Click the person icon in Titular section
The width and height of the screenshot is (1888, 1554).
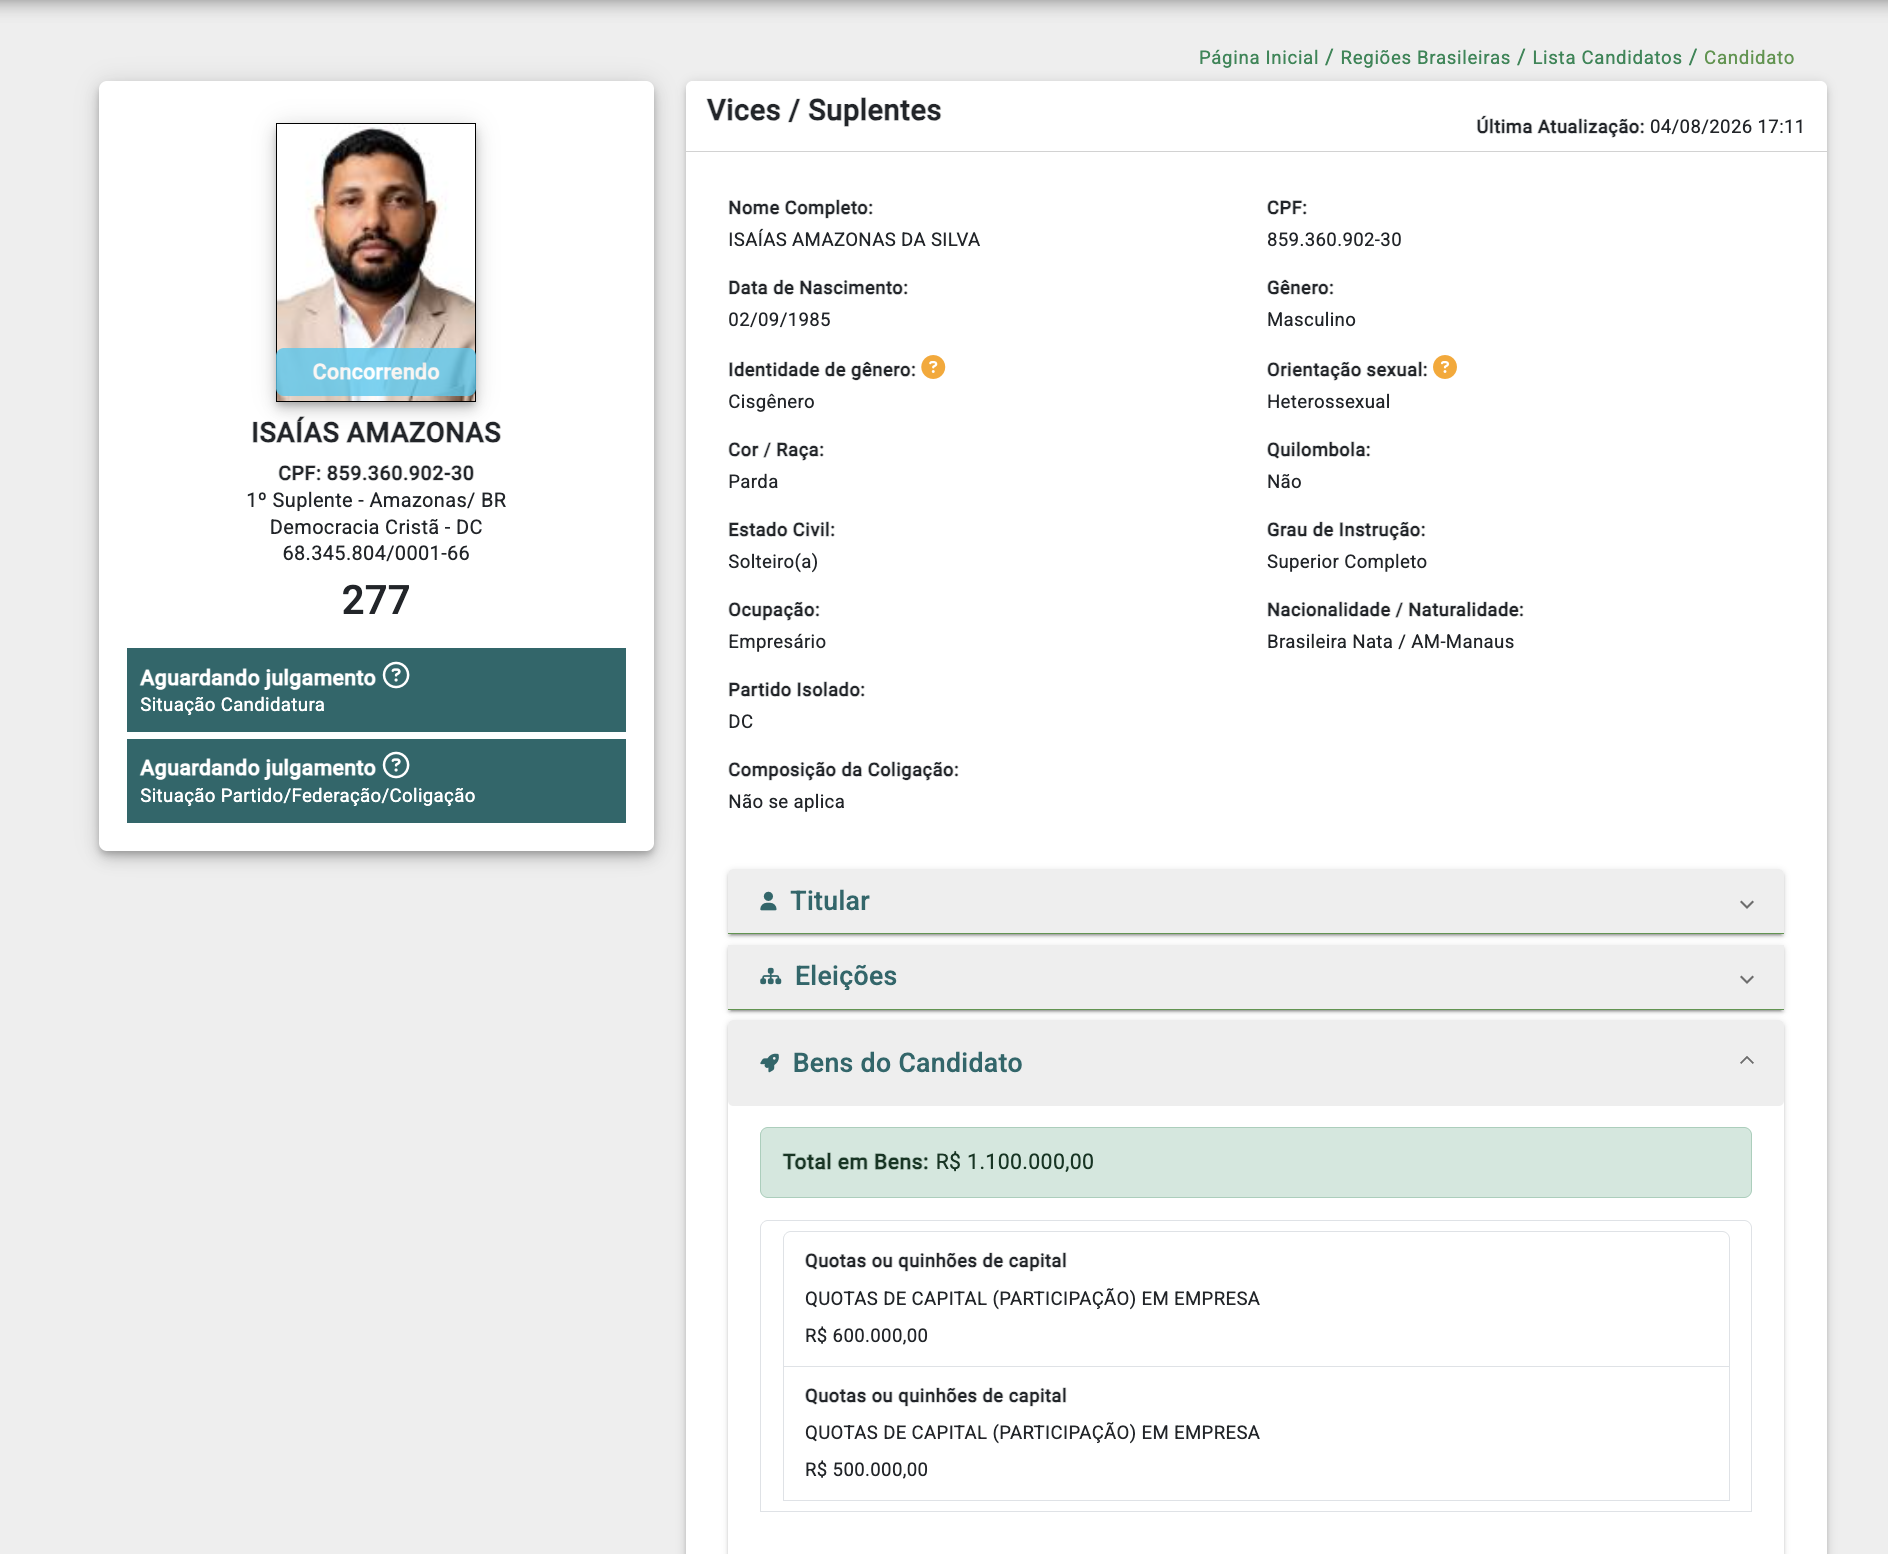pyautogui.click(x=768, y=901)
